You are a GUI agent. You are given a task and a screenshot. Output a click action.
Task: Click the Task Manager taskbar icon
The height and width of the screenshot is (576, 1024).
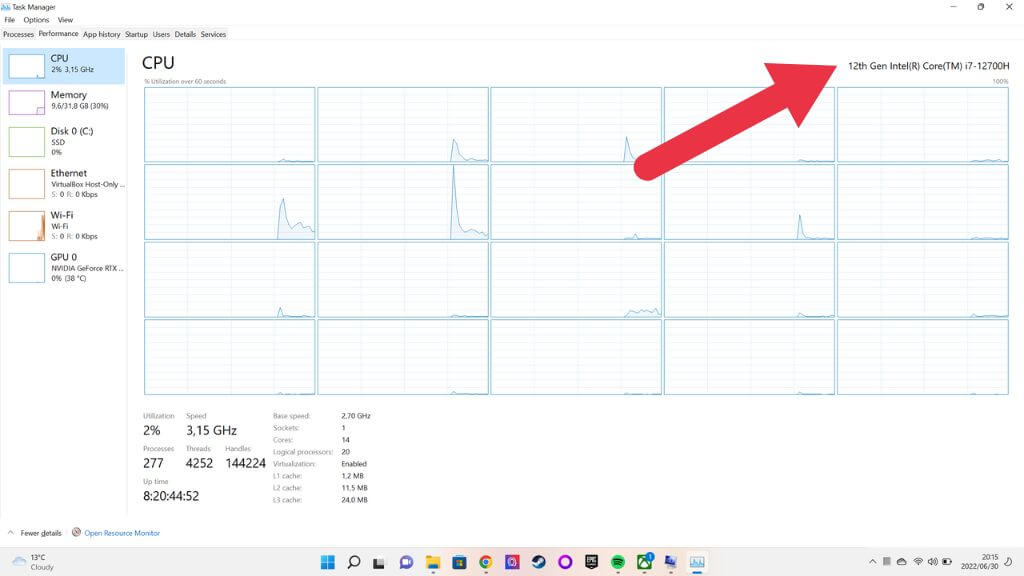697,562
